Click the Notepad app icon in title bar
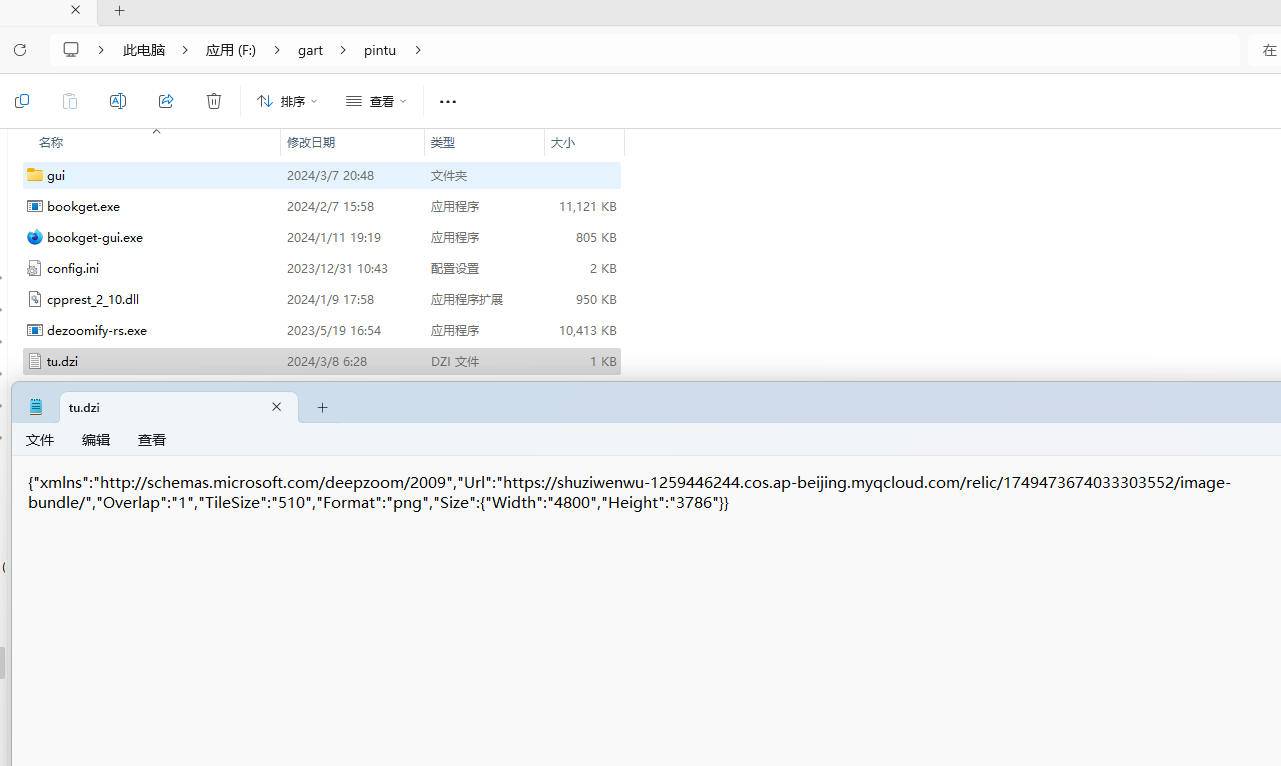This screenshot has width=1281, height=766. tap(37, 407)
